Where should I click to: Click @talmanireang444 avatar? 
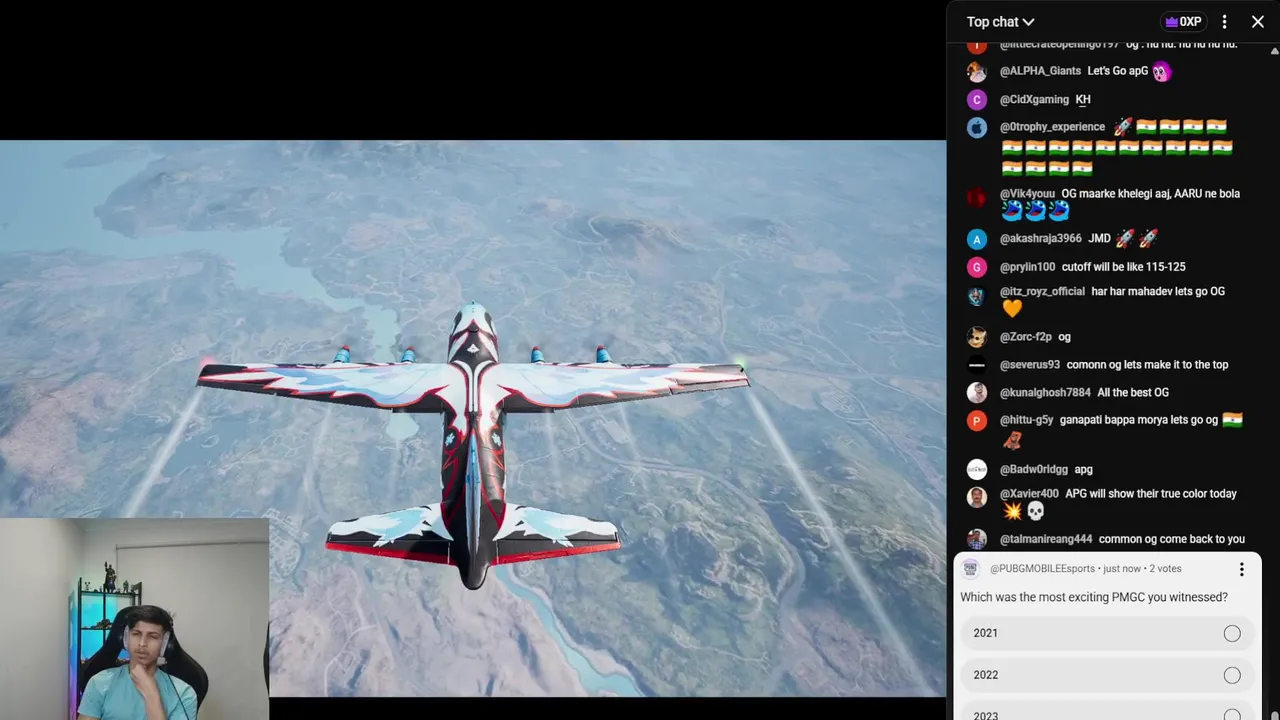click(977, 540)
